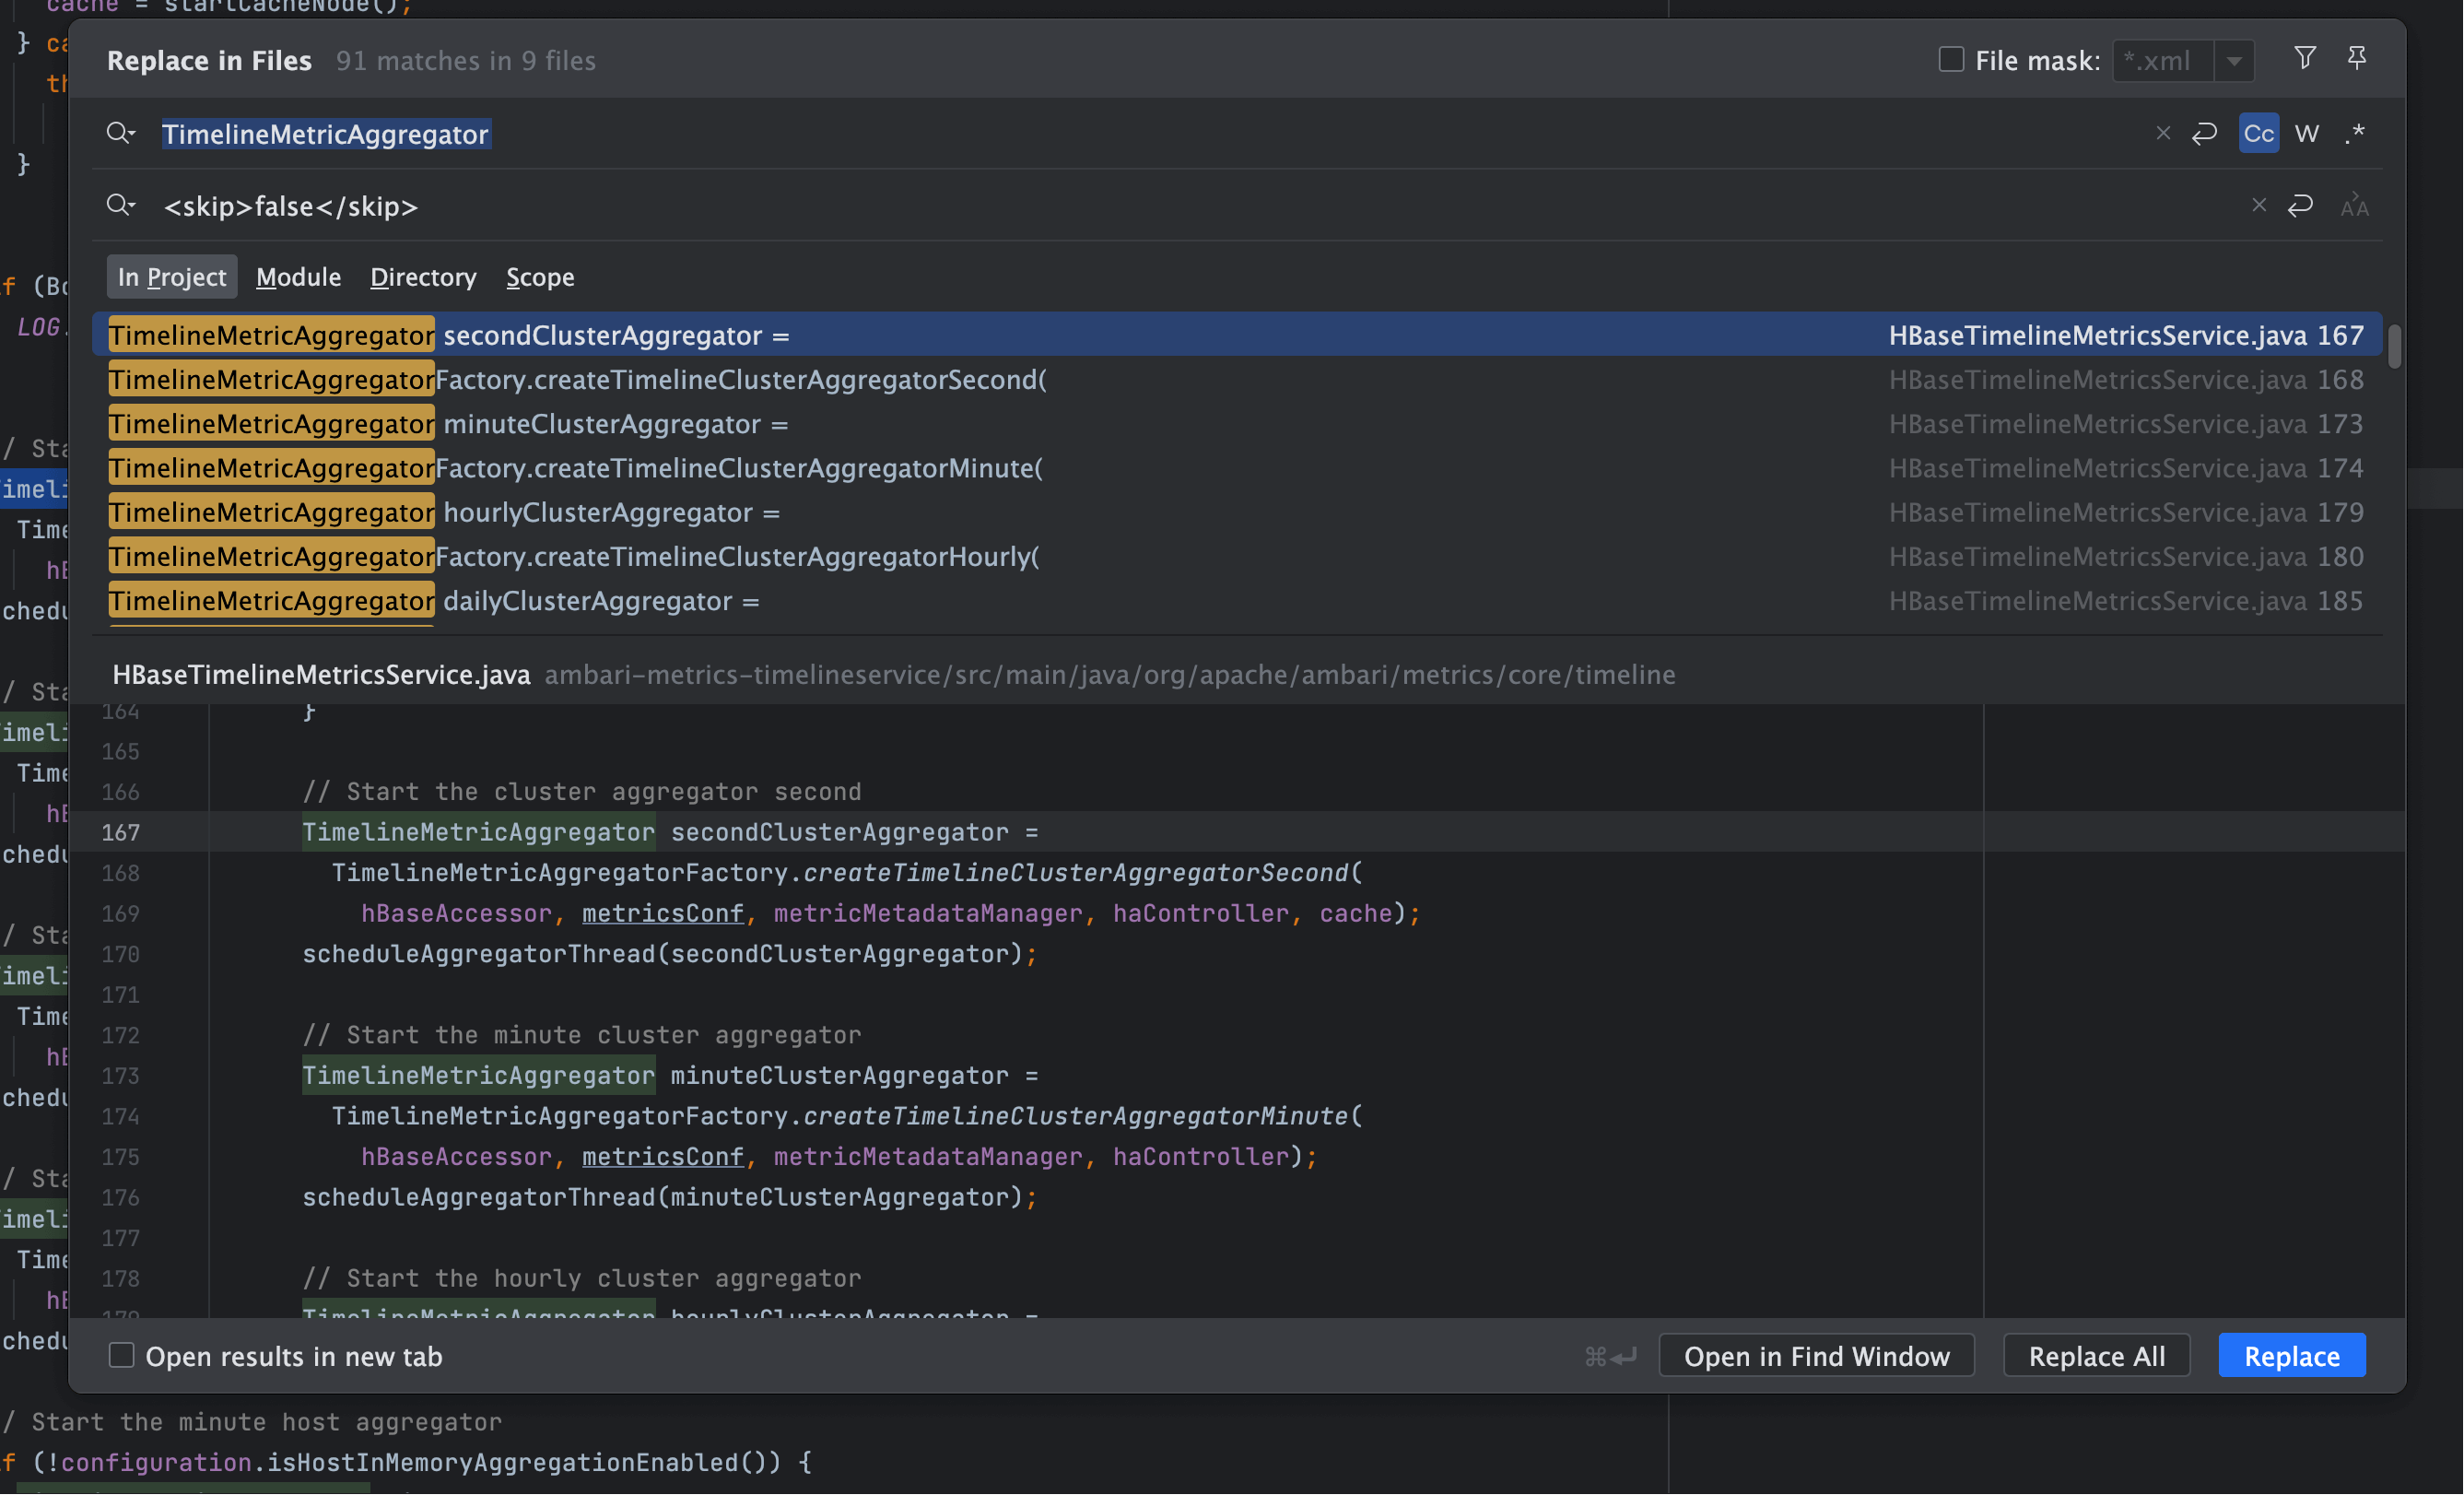Select result createTimelineClusterAggregatorMinute line 174
This screenshot has height=1495, width=2464.
1237,468
